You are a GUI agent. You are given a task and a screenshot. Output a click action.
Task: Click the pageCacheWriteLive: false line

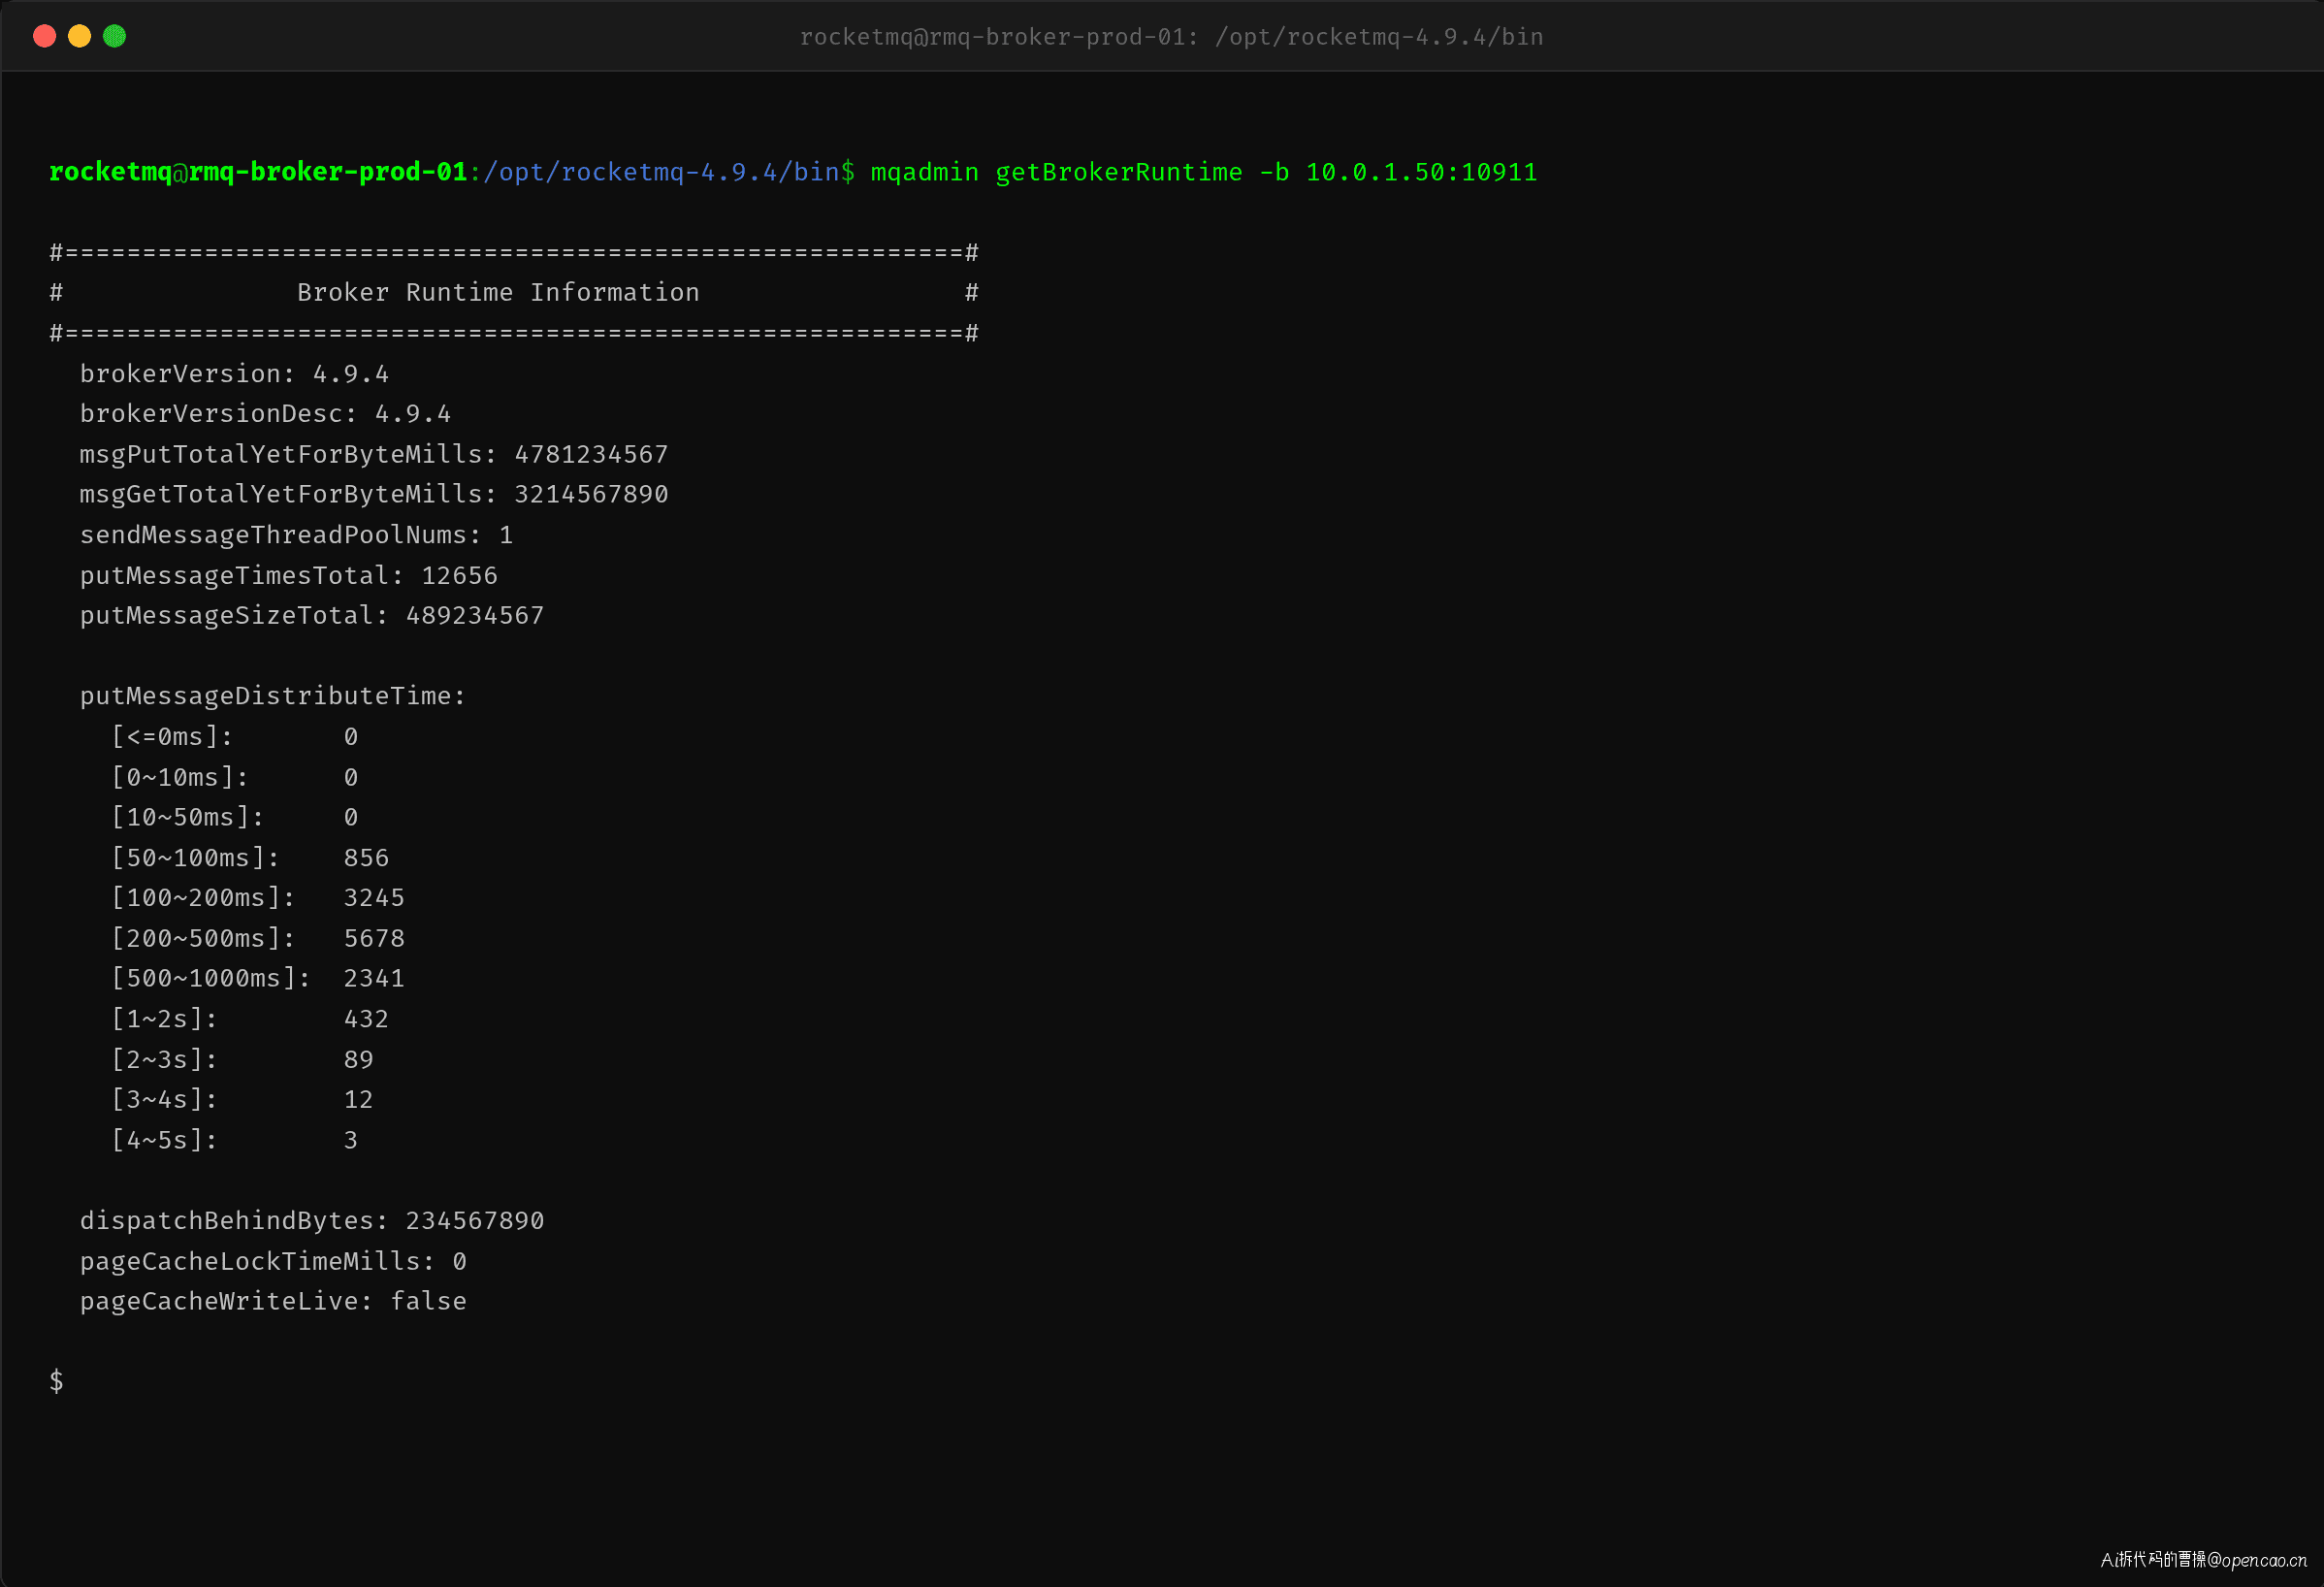click(x=273, y=1302)
